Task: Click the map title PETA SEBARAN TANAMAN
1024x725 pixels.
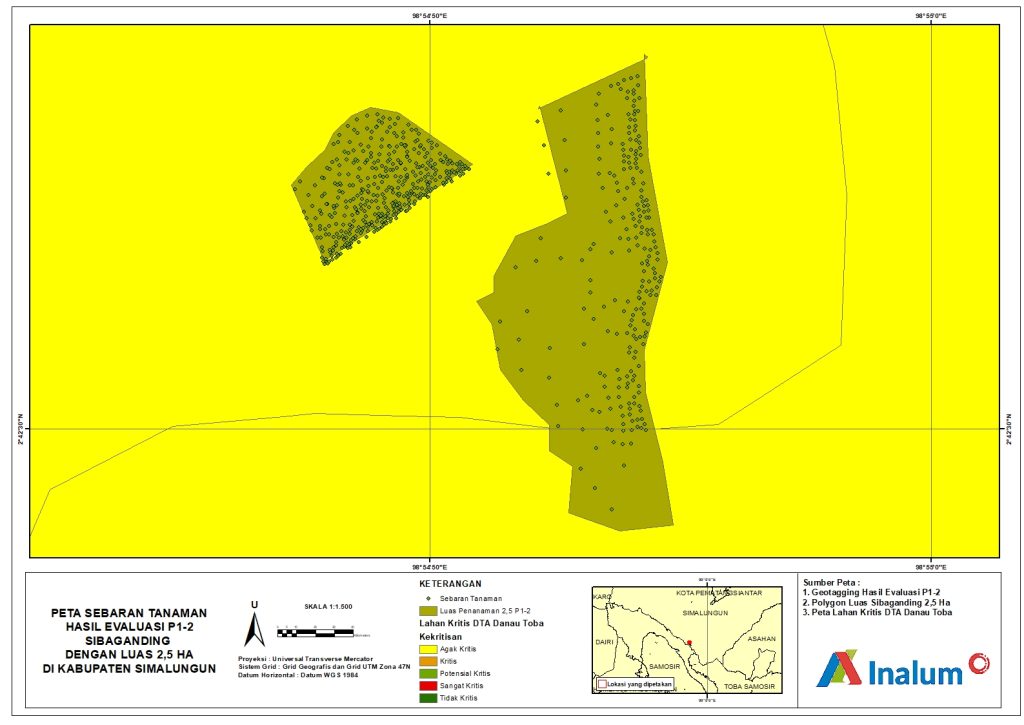Action: coord(128,613)
